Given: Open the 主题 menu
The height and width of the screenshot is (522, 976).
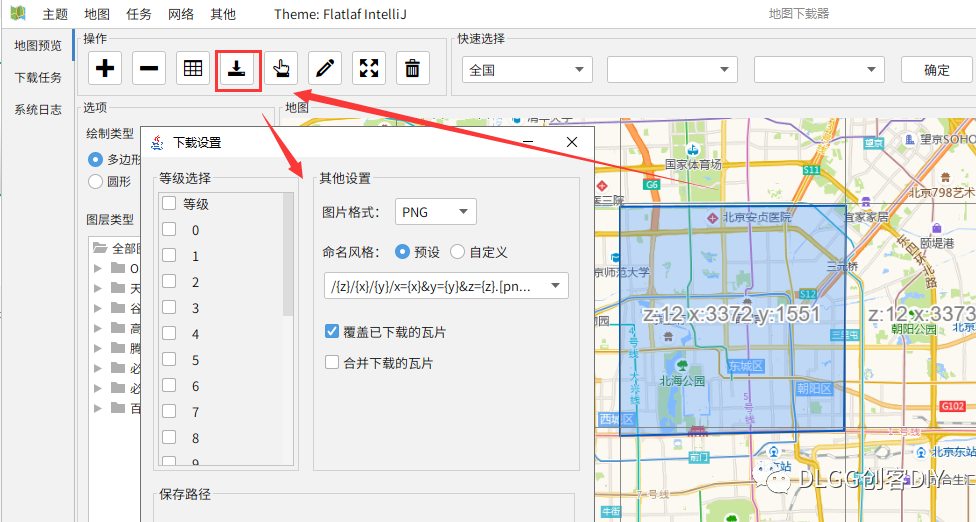Looking at the screenshot, I should click(x=55, y=14).
